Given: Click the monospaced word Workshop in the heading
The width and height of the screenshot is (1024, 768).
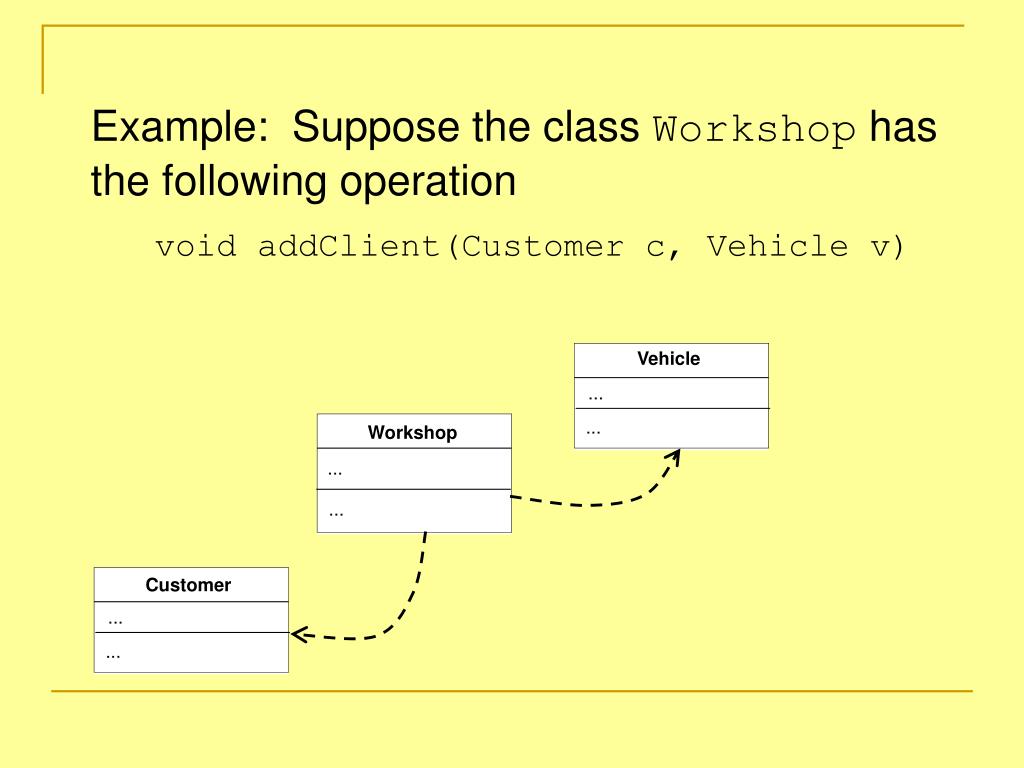Looking at the screenshot, I should (754, 129).
